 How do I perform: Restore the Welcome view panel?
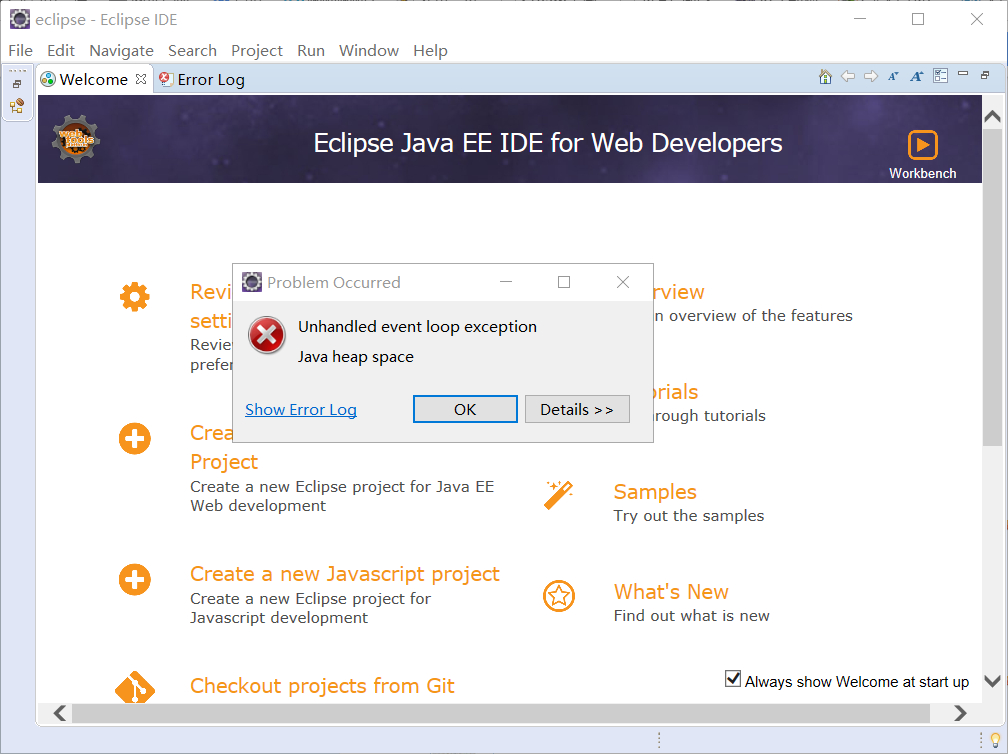[x=985, y=75]
